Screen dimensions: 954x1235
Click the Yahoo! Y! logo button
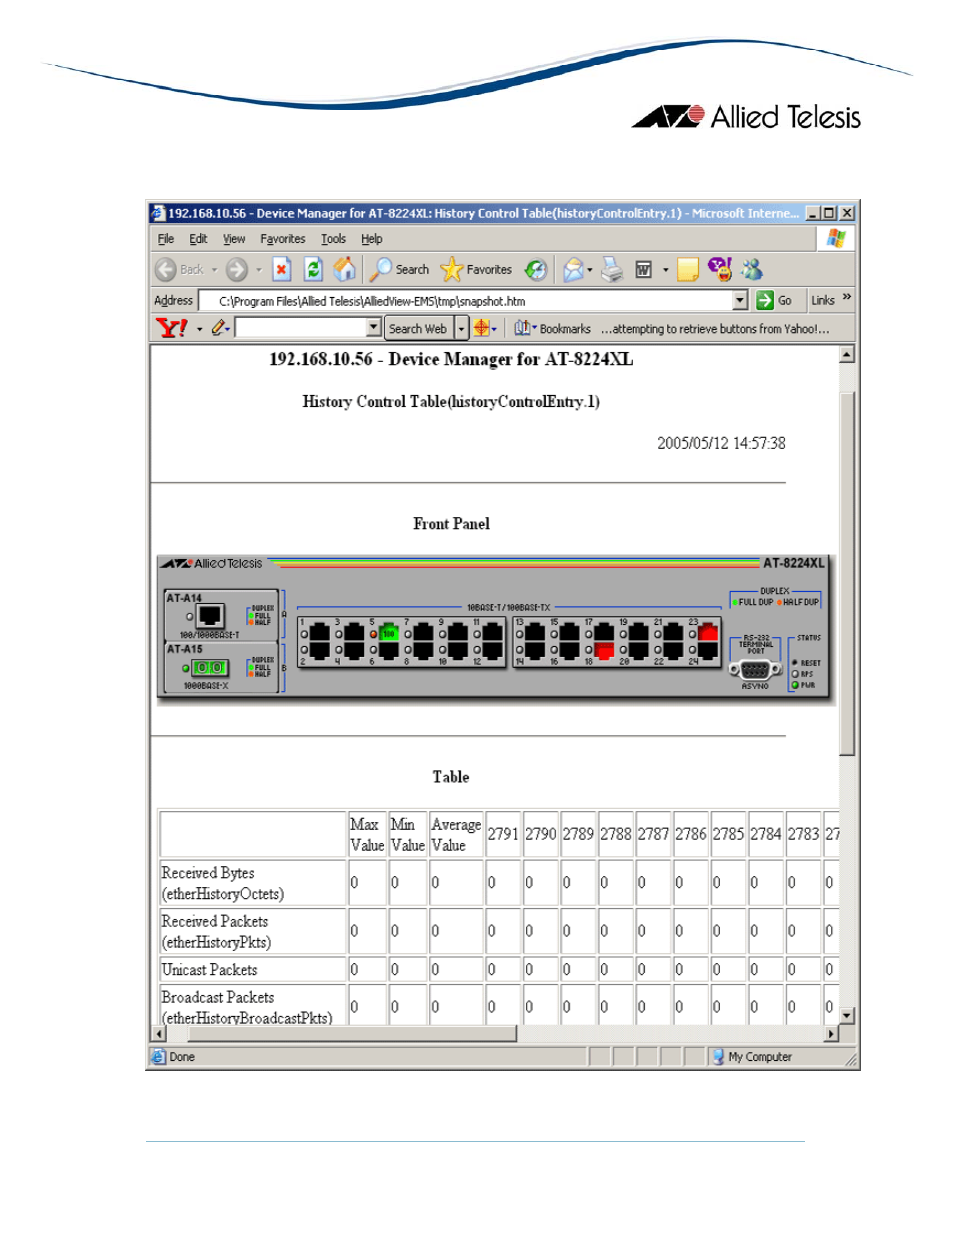(172, 328)
